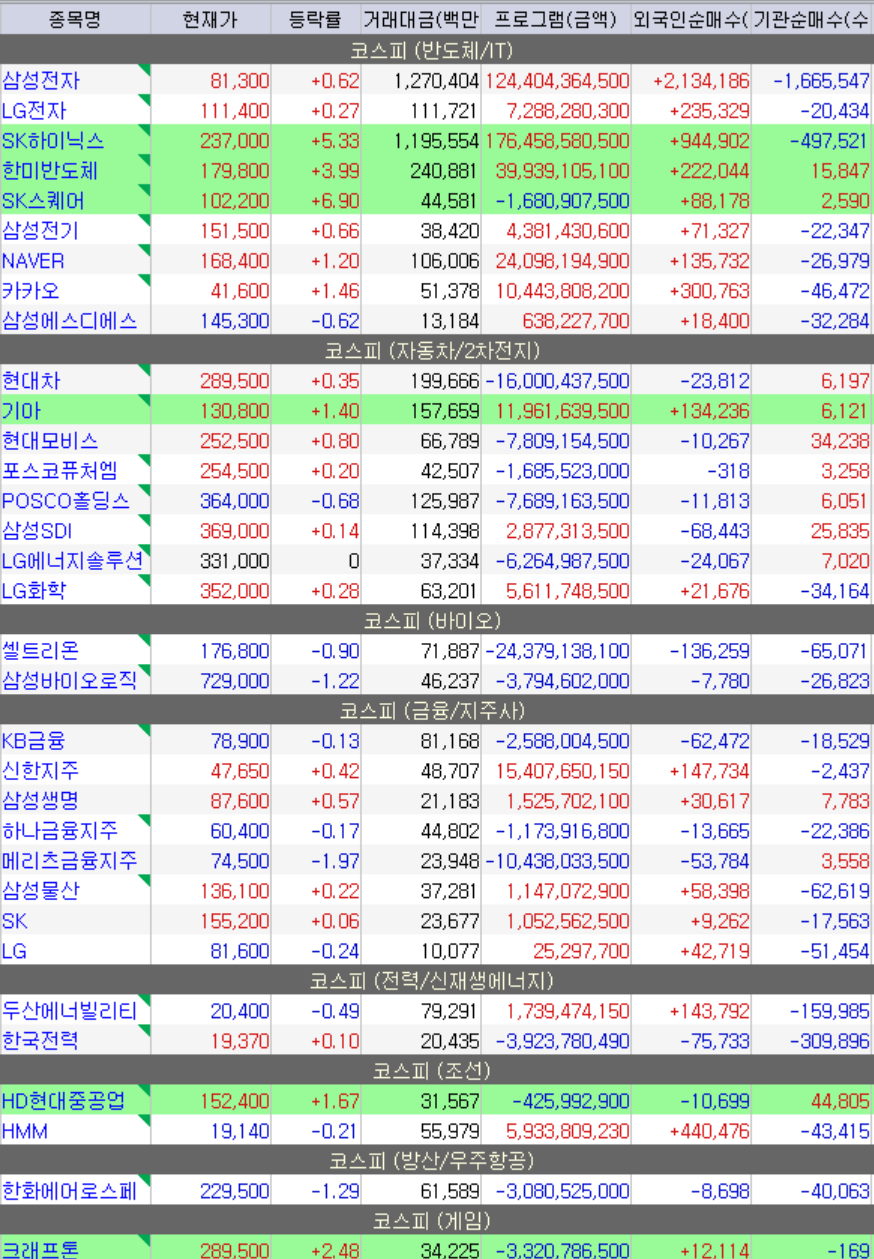Click 두산에너빌리티 current price 20,400
Viewport: 874px width, 1259px height.
(240, 1011)
